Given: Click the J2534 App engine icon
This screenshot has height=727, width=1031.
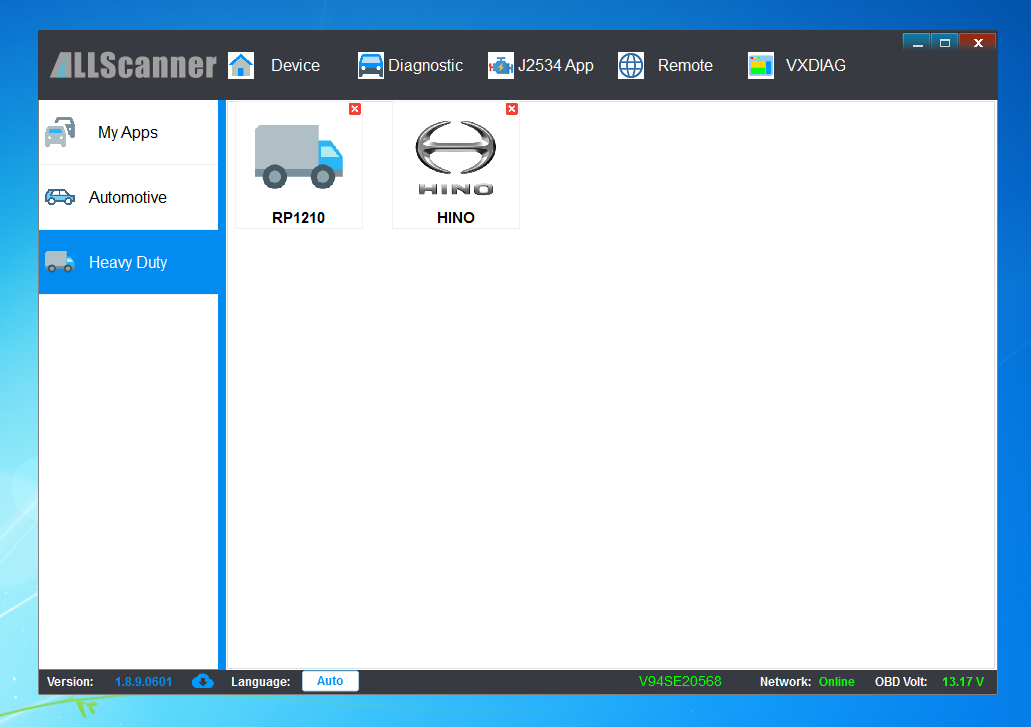Looking at the screenshot, I should 500,66.
